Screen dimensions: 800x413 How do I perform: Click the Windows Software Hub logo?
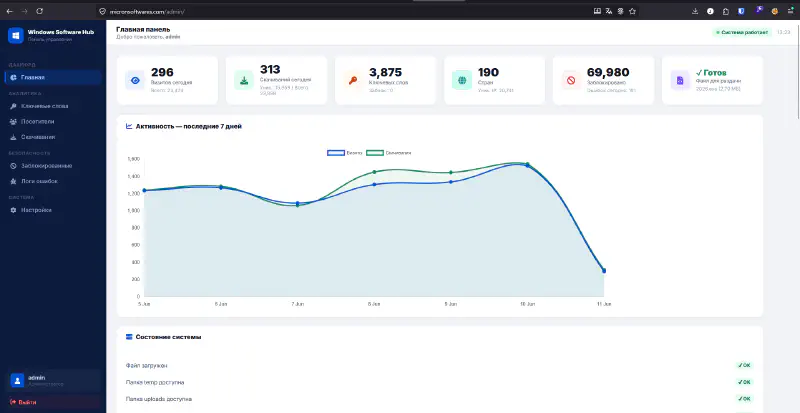click(x=16, y=35)
